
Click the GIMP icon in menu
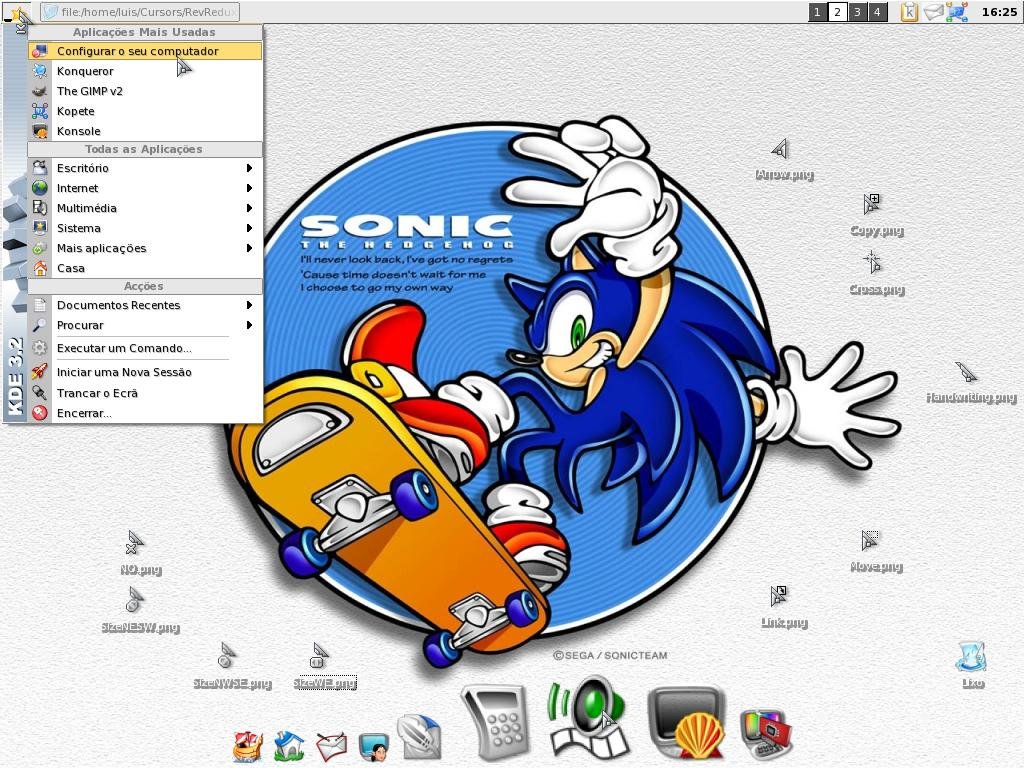[40, 91]
